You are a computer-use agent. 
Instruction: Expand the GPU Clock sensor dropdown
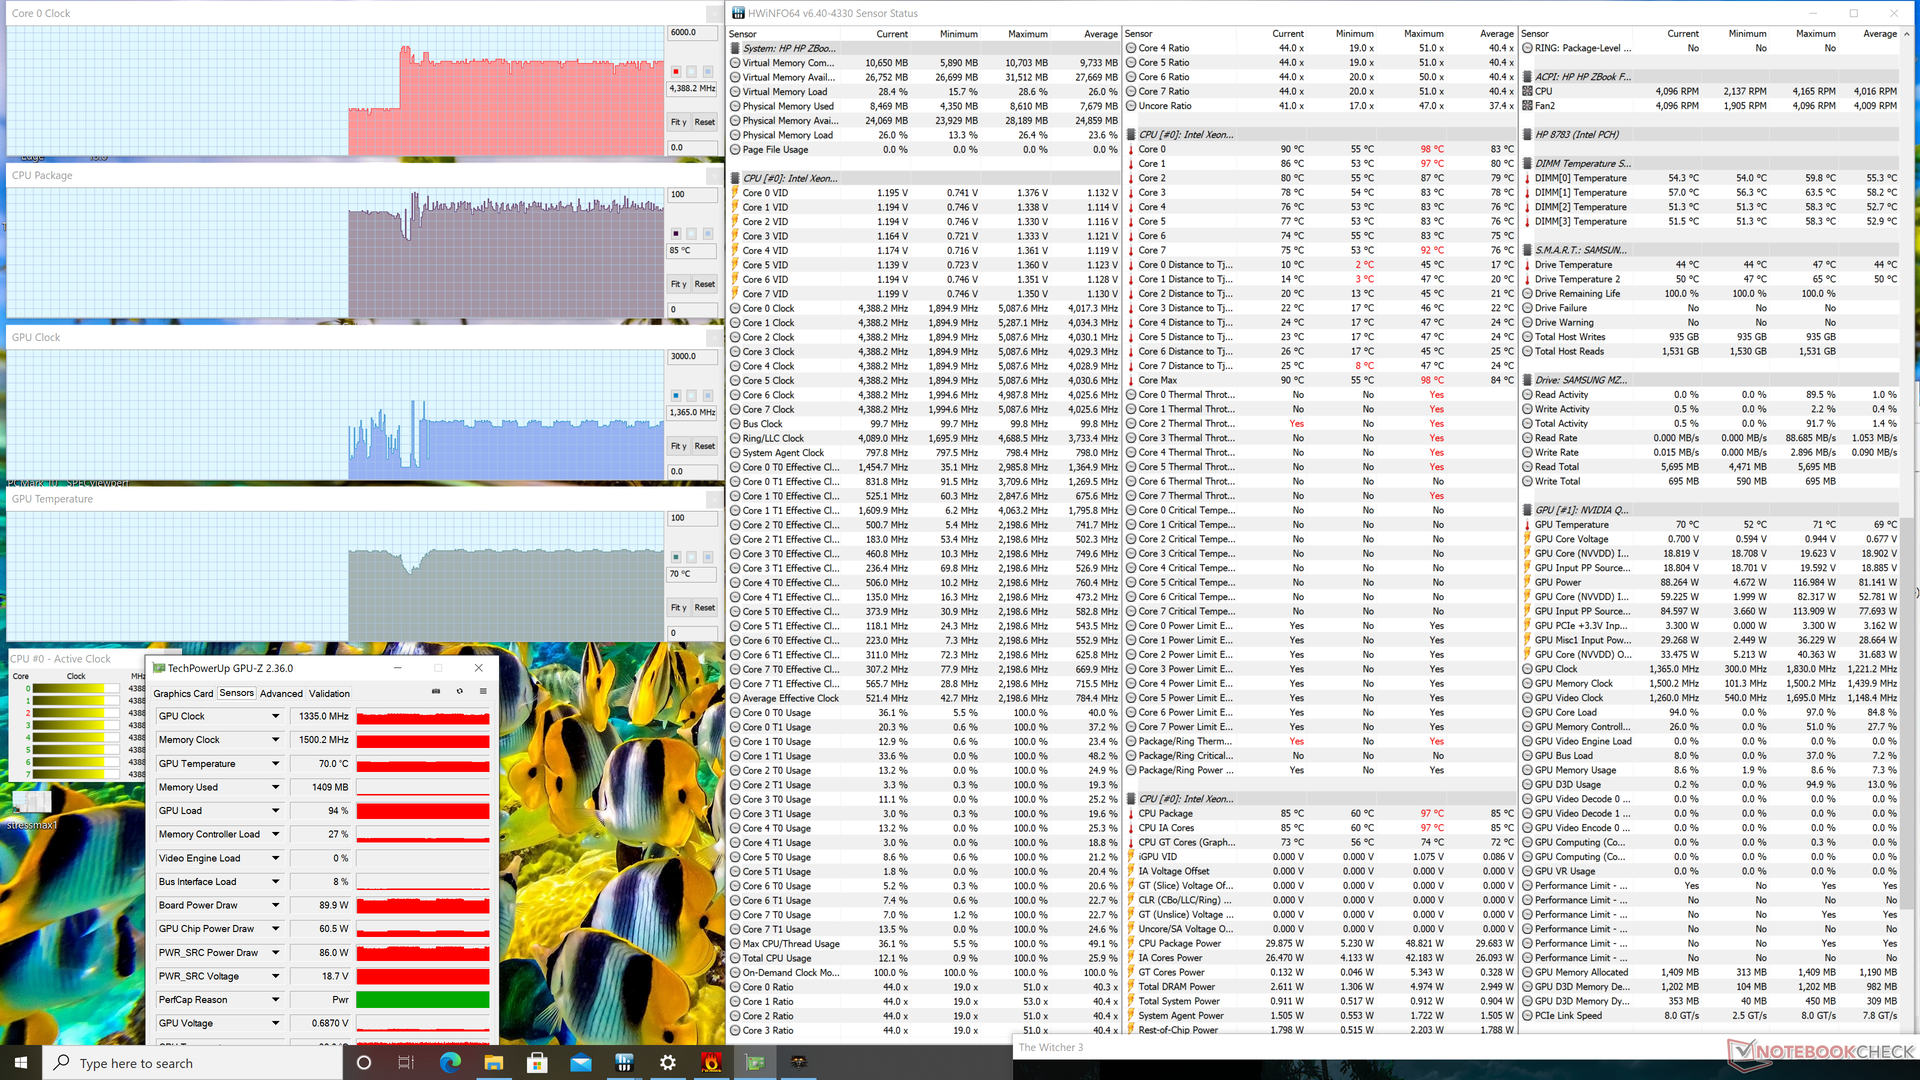coord(275,716)
